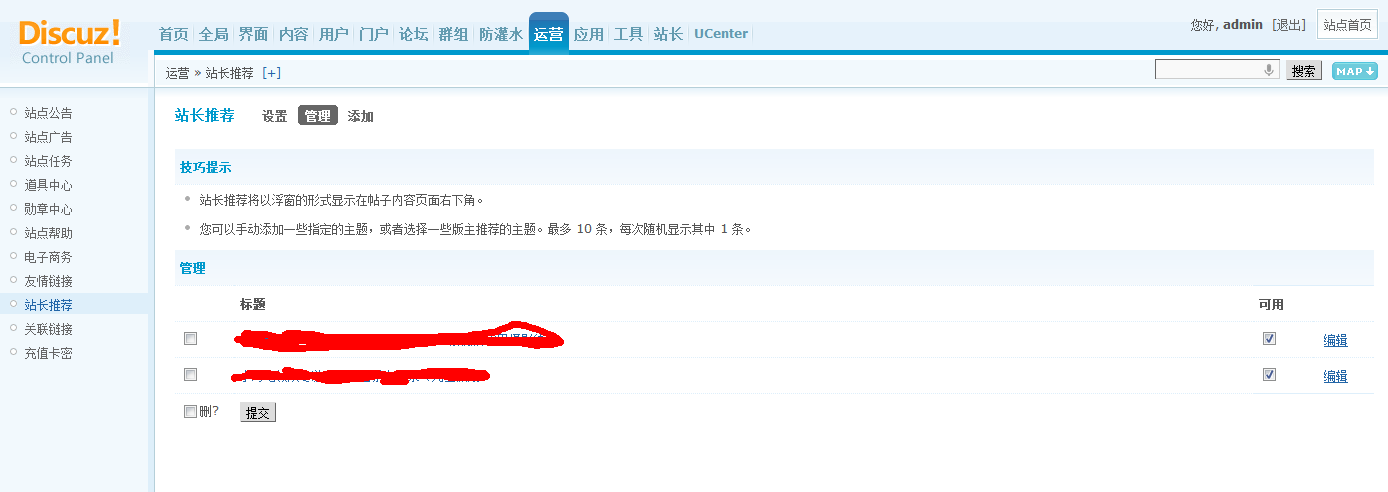The height and width of the screenshot is (492, 1388).
Task: Click the 搜索 search button
Action: point(1303,71)
